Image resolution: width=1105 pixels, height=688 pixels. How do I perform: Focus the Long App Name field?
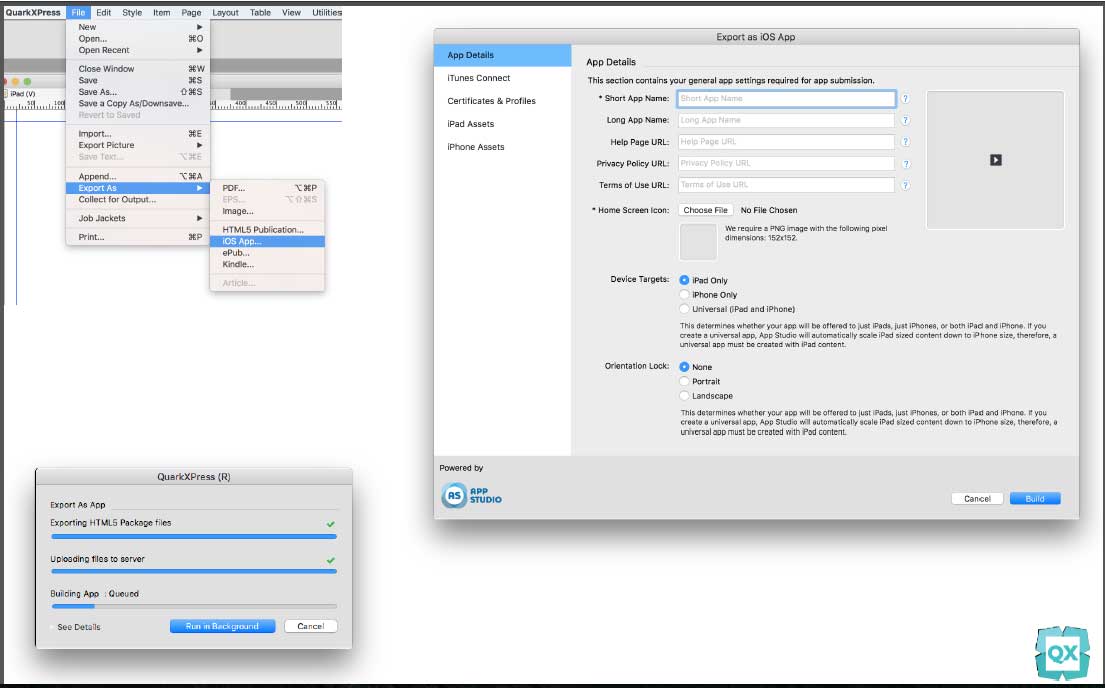(x=786, y=121)
